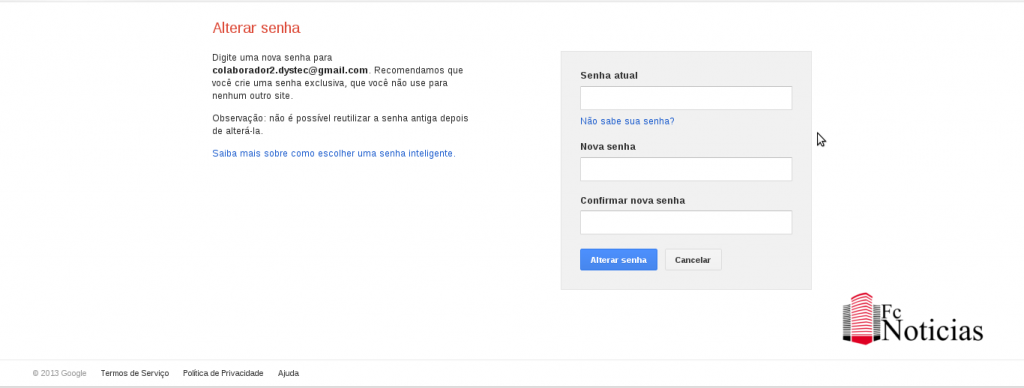Open Termos de Serviço footer link
The image size is (1024, 388).
pos(135,373)
